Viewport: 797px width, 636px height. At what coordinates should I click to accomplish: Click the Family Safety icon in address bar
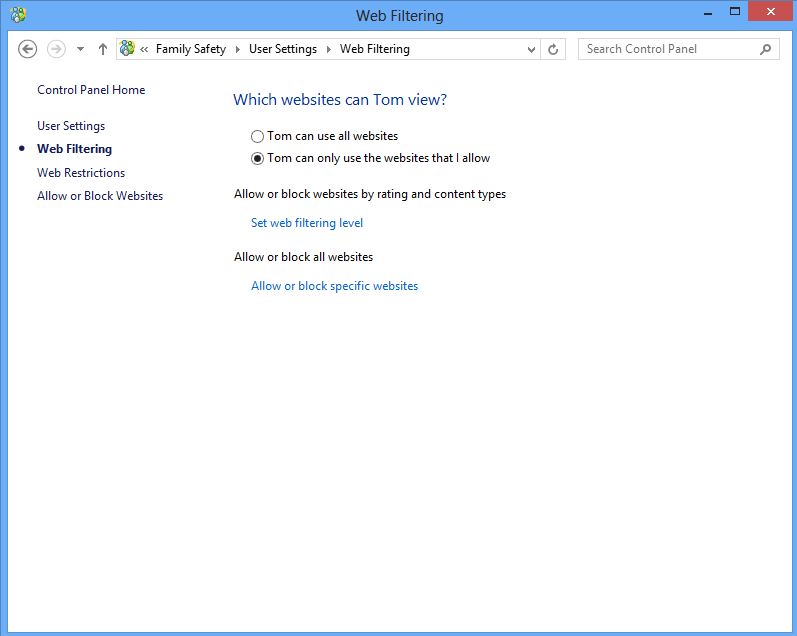point(127,49)
